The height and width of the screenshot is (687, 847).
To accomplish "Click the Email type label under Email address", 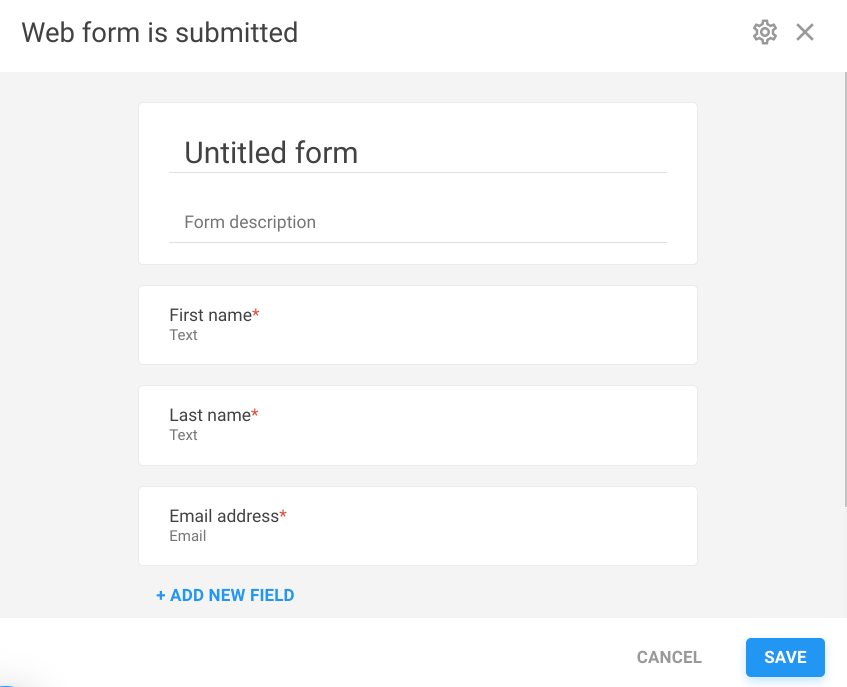I will coord(188,536).
